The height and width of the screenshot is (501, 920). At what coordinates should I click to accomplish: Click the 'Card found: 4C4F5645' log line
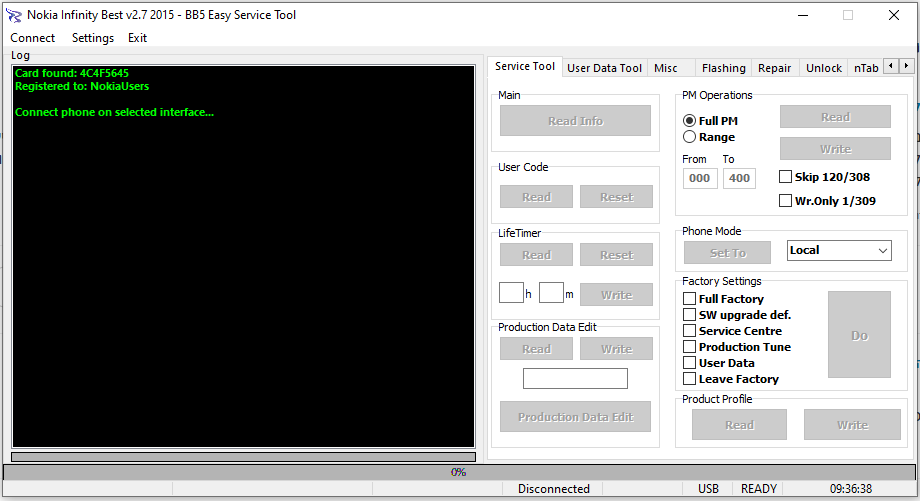click(72, 73)
